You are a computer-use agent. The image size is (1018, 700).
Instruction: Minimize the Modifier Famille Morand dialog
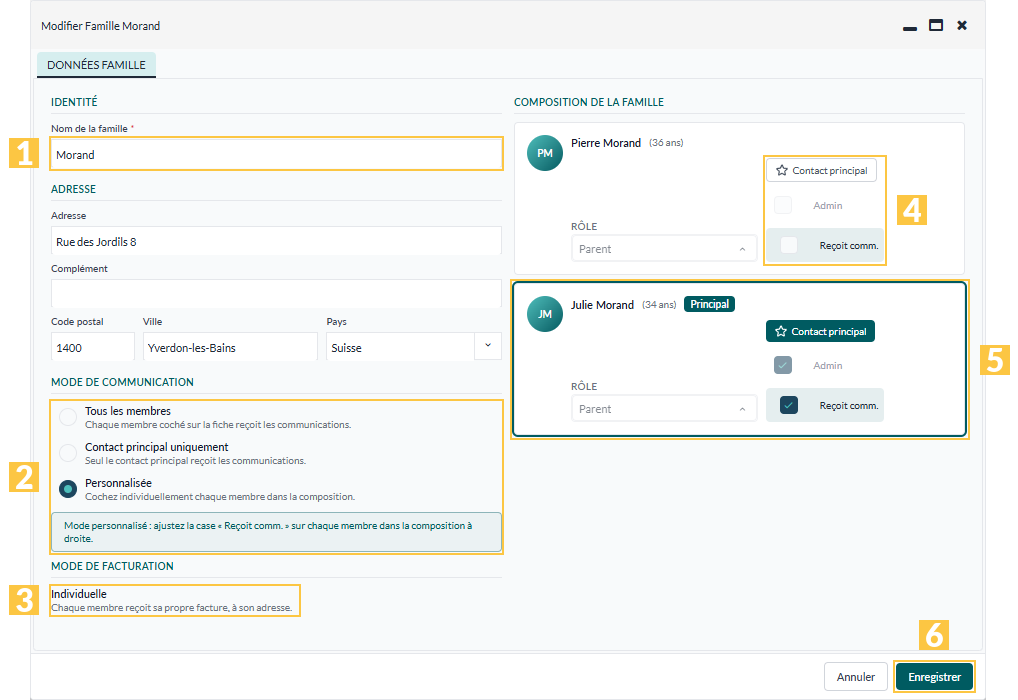[910, 27]
